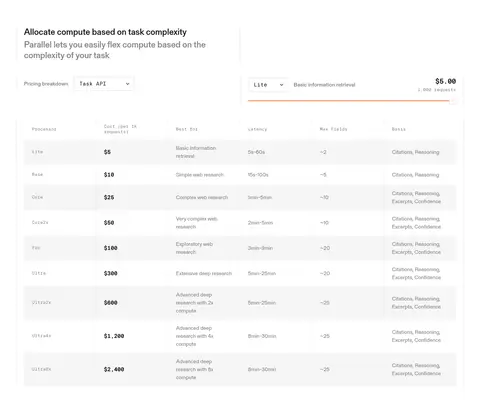Click the $1,200 cost cell
Image resolution: width=480 pixels, height=413 pixels.
[x=114, y=336]
